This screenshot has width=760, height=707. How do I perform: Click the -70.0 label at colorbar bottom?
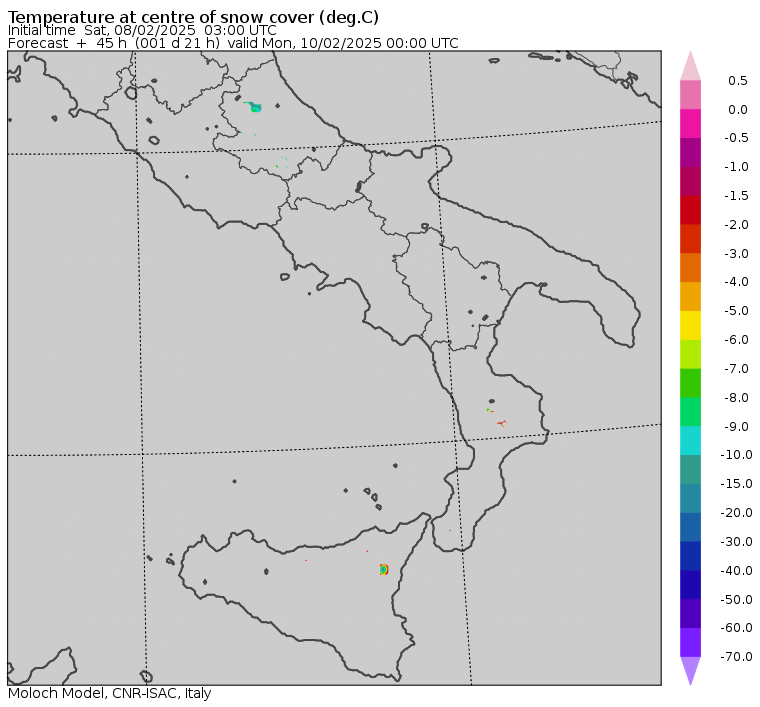(736, 657)
